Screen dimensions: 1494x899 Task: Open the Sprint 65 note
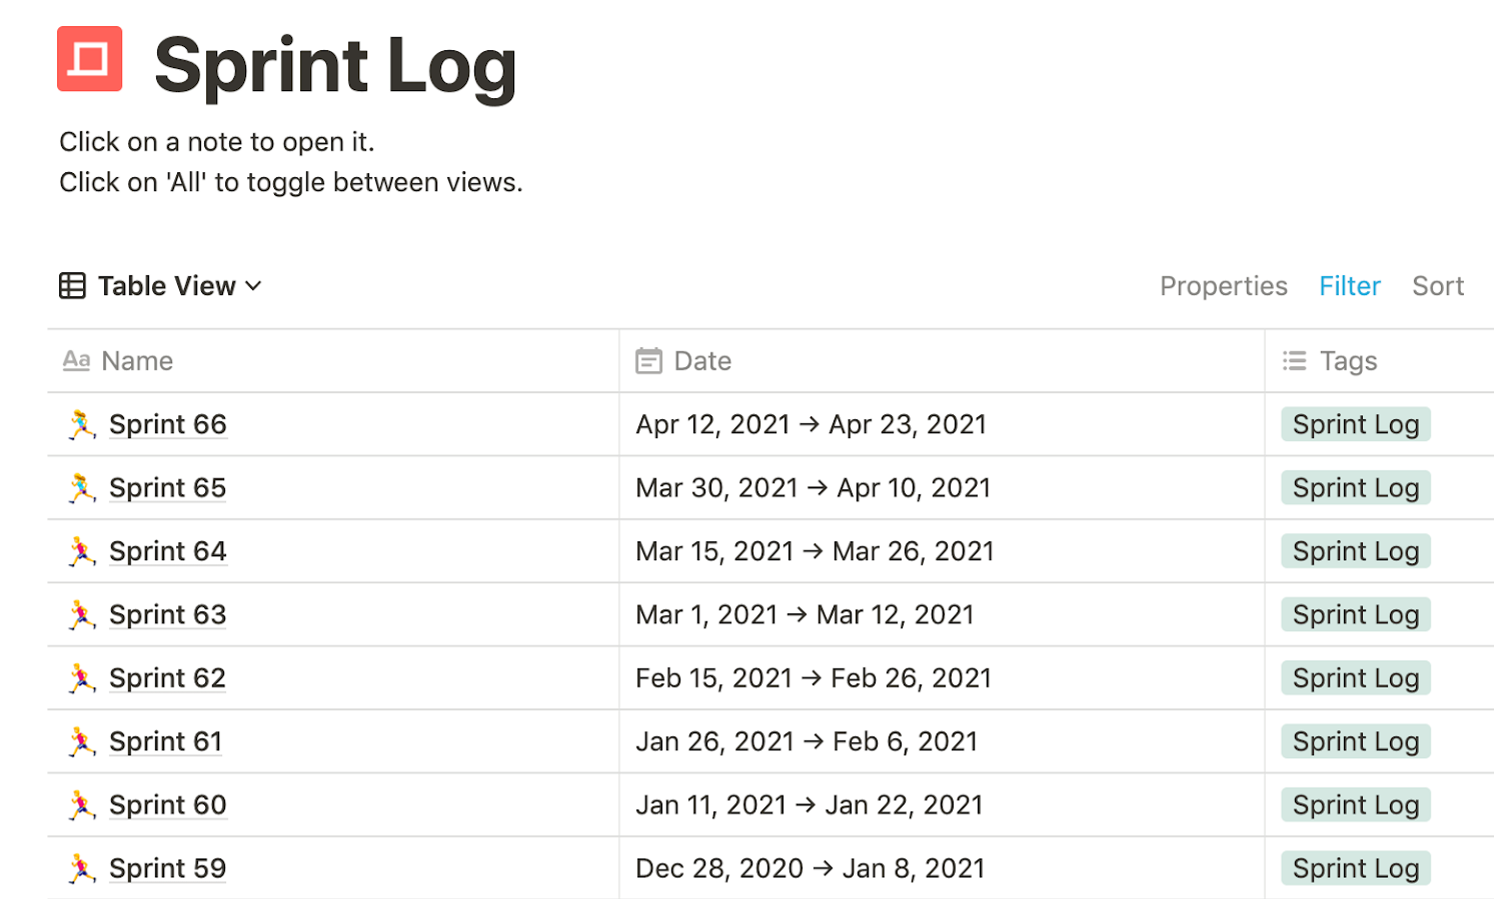tap(167, 488)
